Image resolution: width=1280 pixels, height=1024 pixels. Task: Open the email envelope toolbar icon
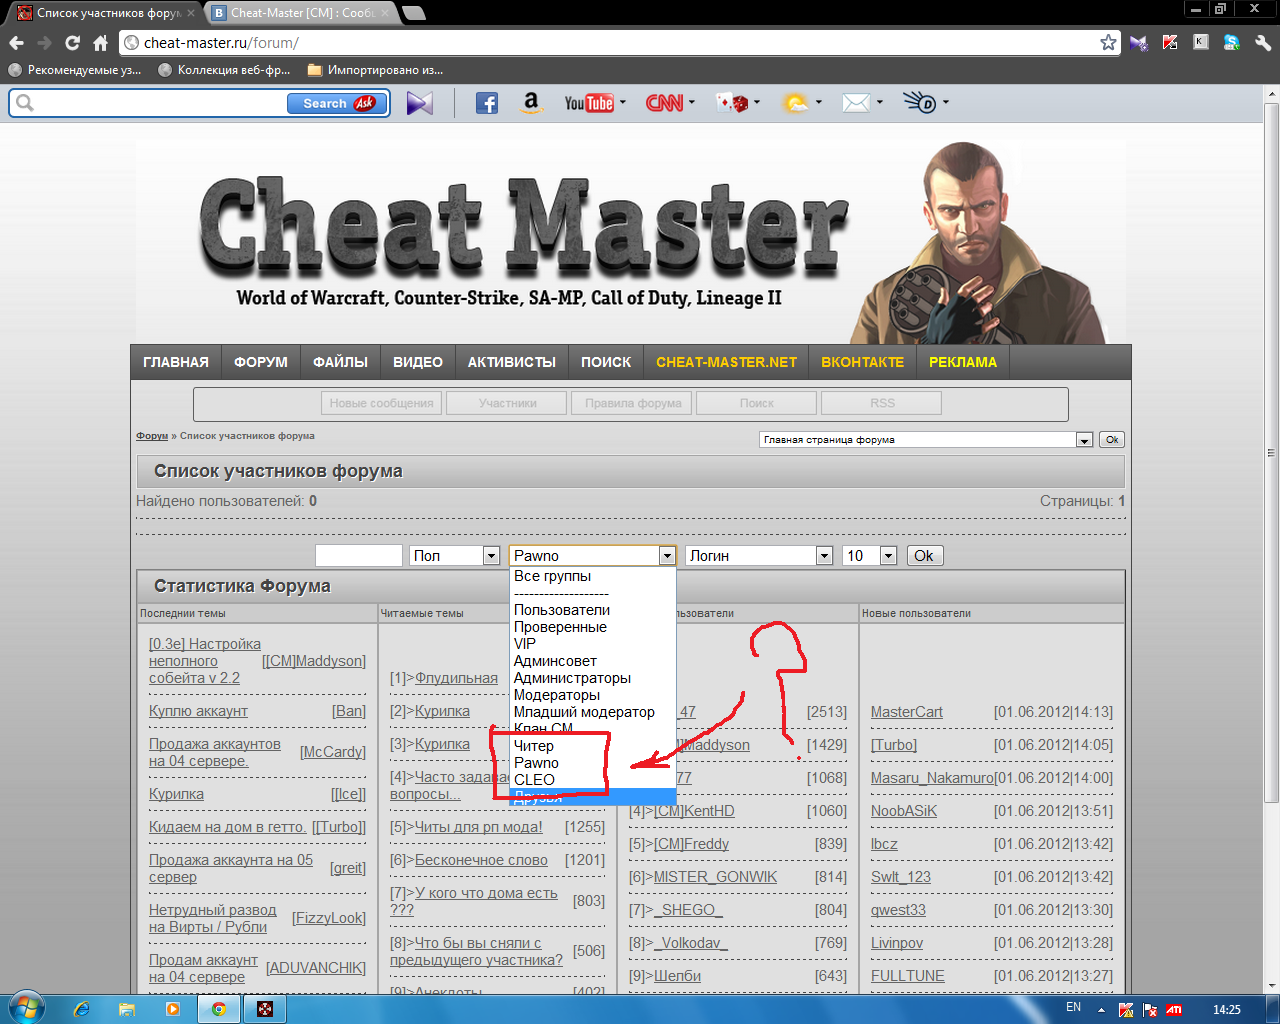point(856,103)
